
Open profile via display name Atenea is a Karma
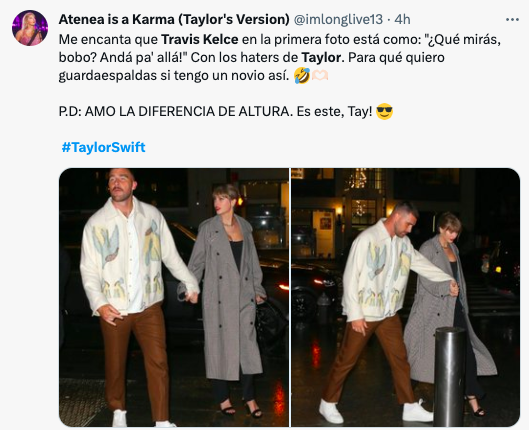[174, 20]
